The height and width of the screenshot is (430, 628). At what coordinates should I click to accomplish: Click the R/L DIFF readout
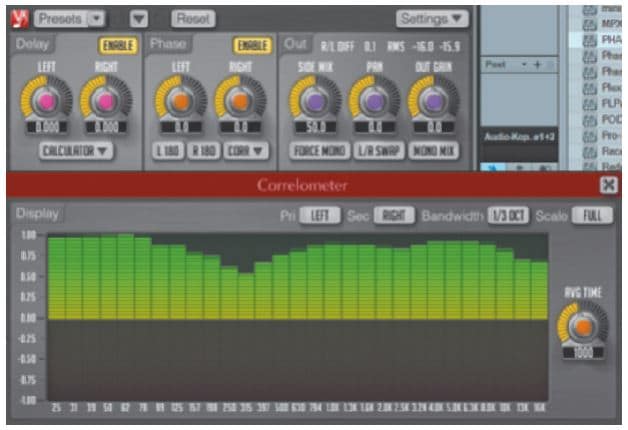click(348, 47)
